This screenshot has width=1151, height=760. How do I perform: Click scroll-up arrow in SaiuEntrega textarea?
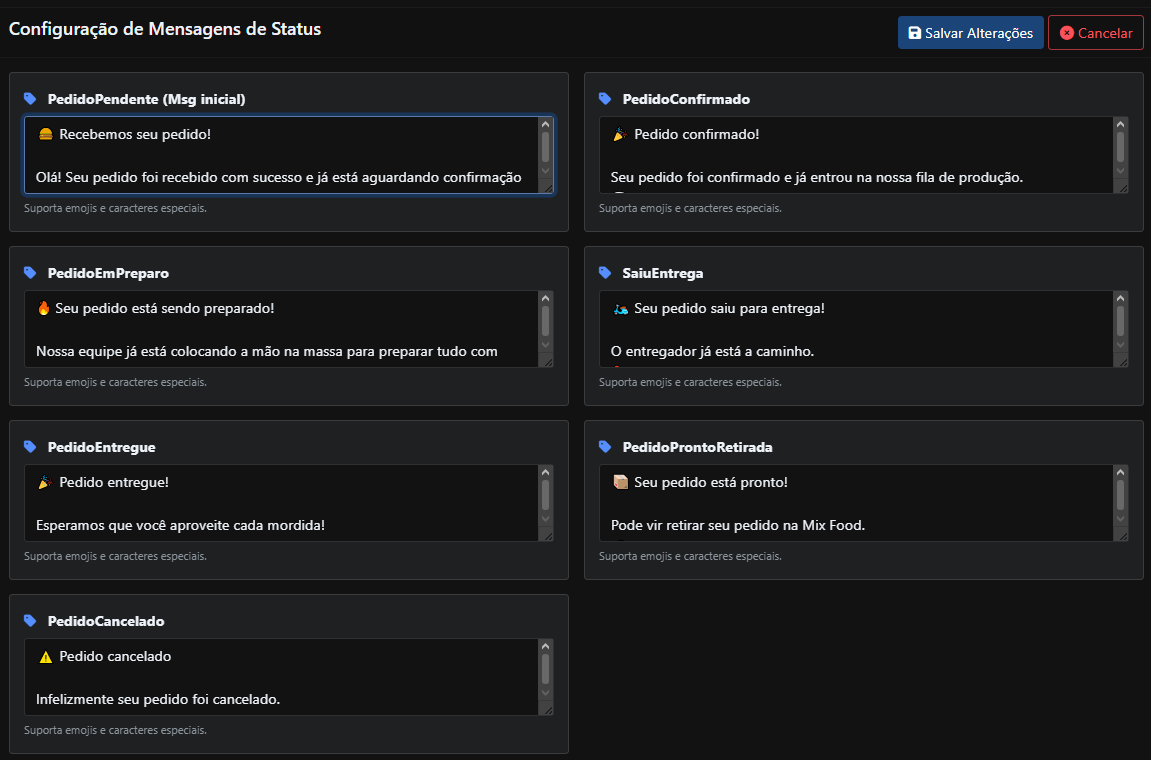click(x=1120, y=298)
